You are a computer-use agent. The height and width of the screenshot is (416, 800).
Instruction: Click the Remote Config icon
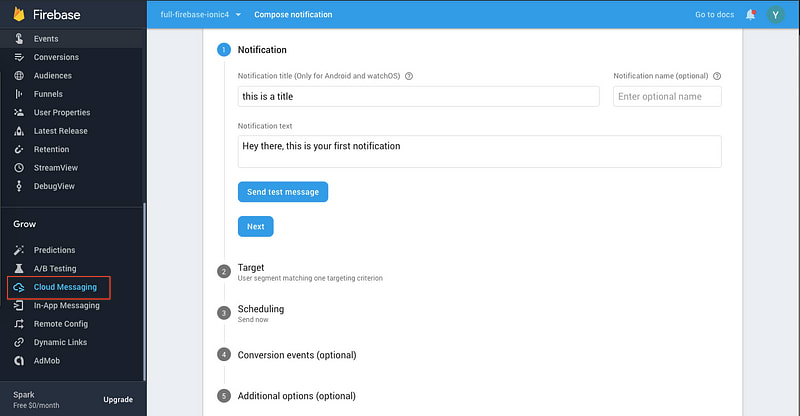click(x=19, y=324)
